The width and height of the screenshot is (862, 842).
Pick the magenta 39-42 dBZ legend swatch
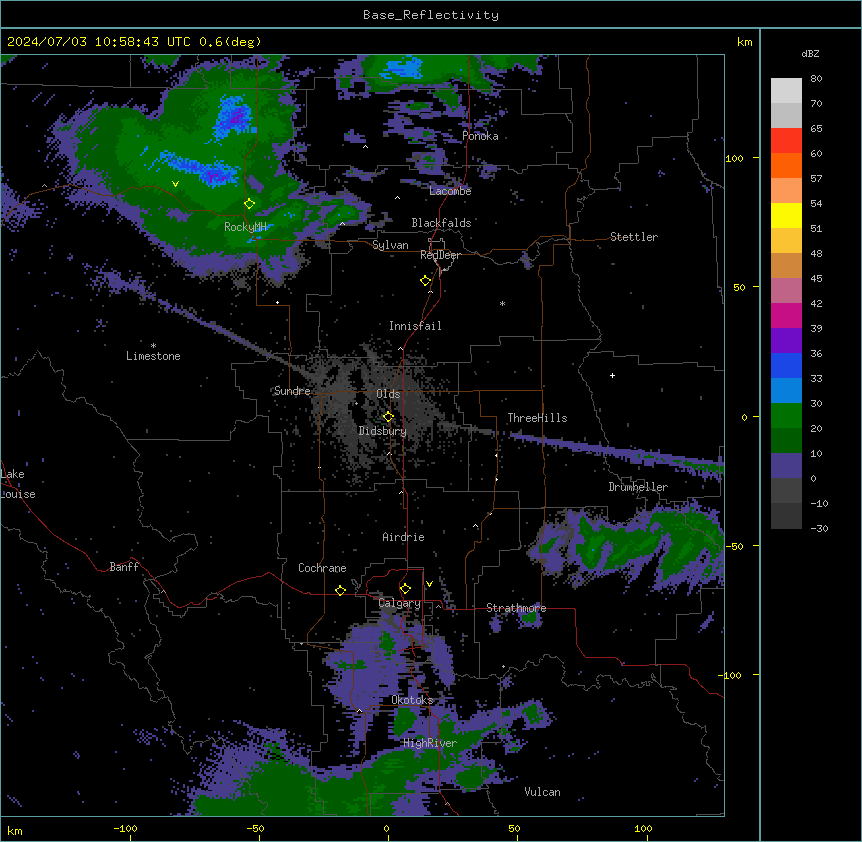pyautogui.click(x=786, y=315)
